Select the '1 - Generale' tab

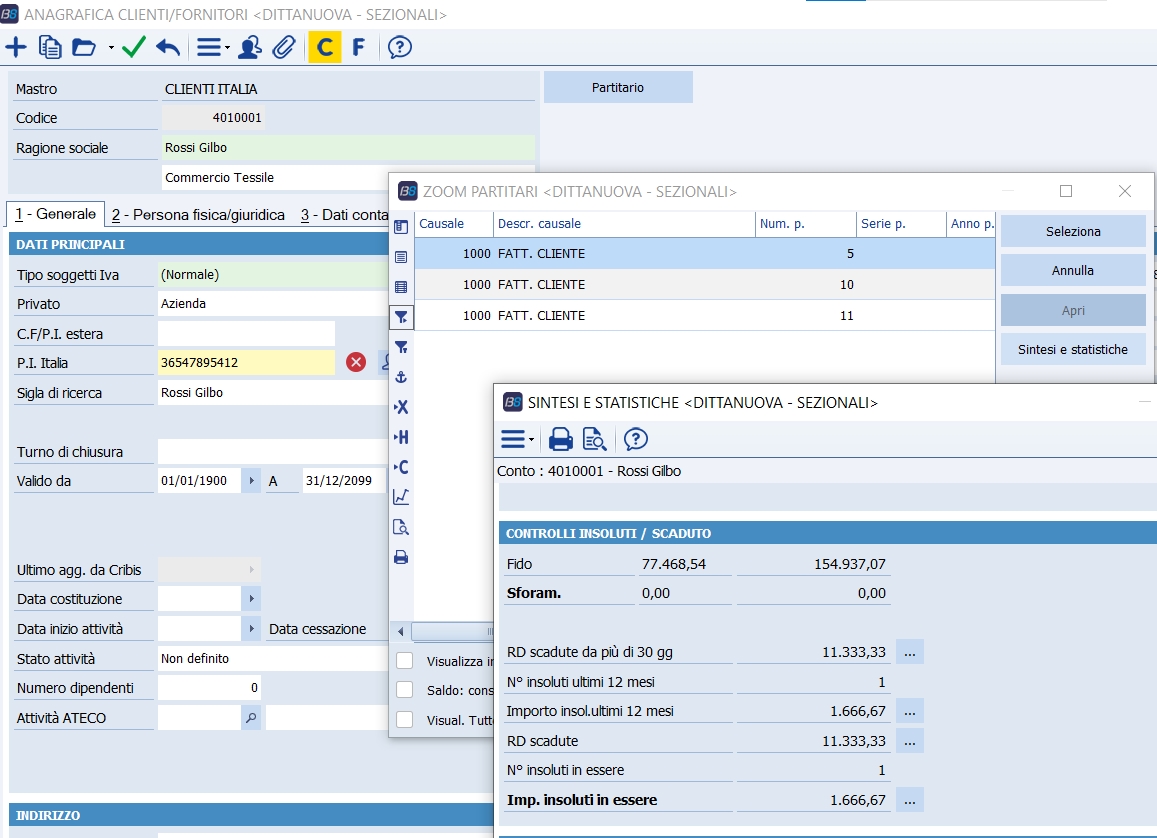tap(55, 214)
